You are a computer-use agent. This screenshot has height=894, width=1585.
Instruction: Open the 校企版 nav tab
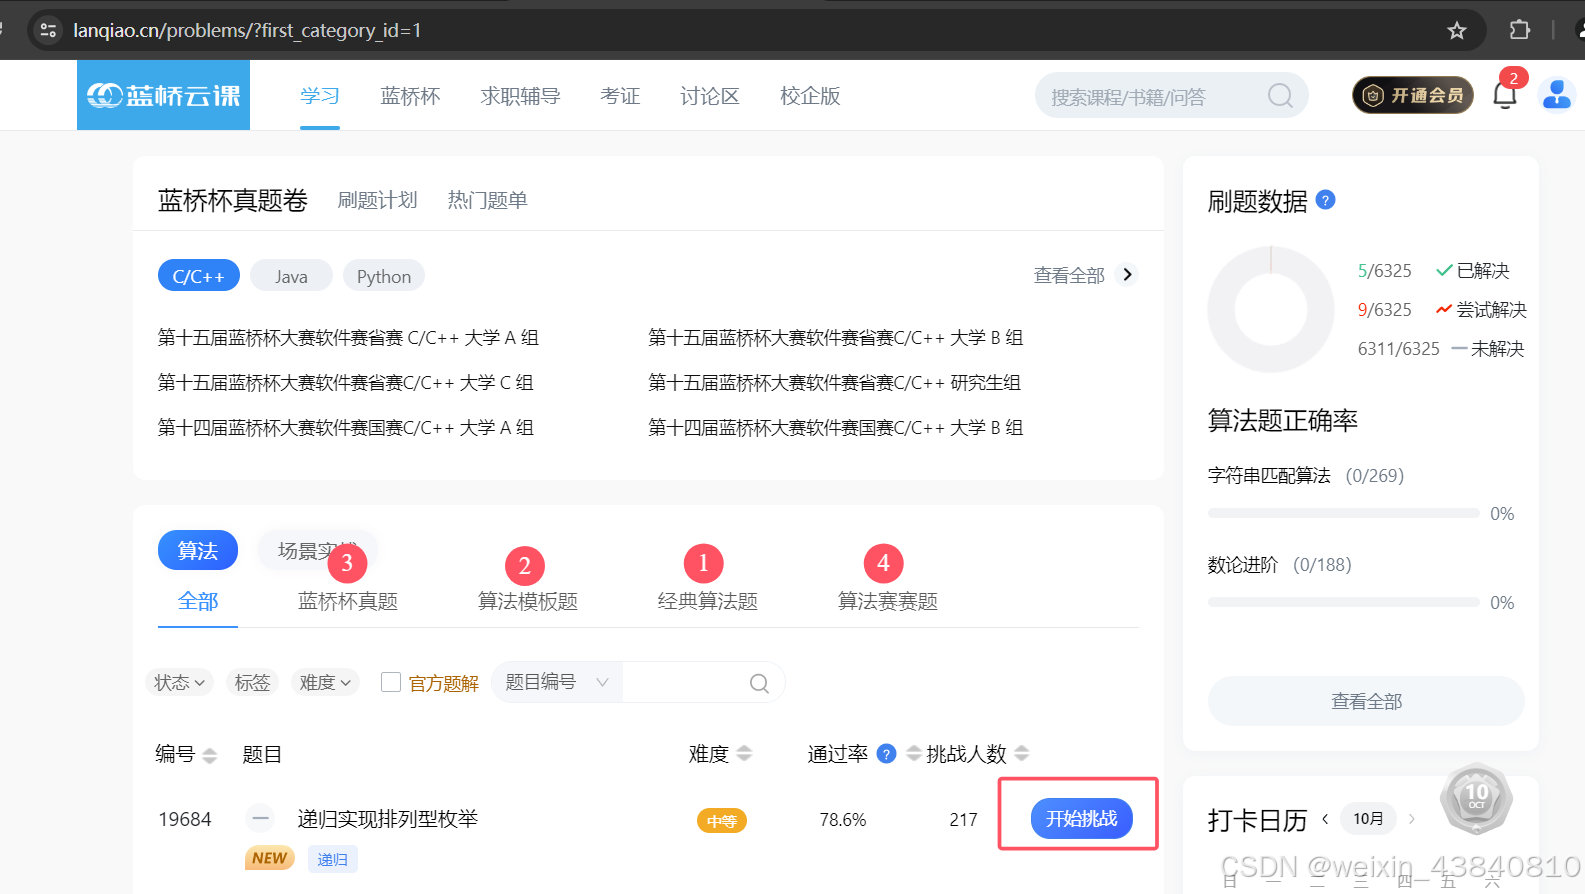(x=810, y=96)
